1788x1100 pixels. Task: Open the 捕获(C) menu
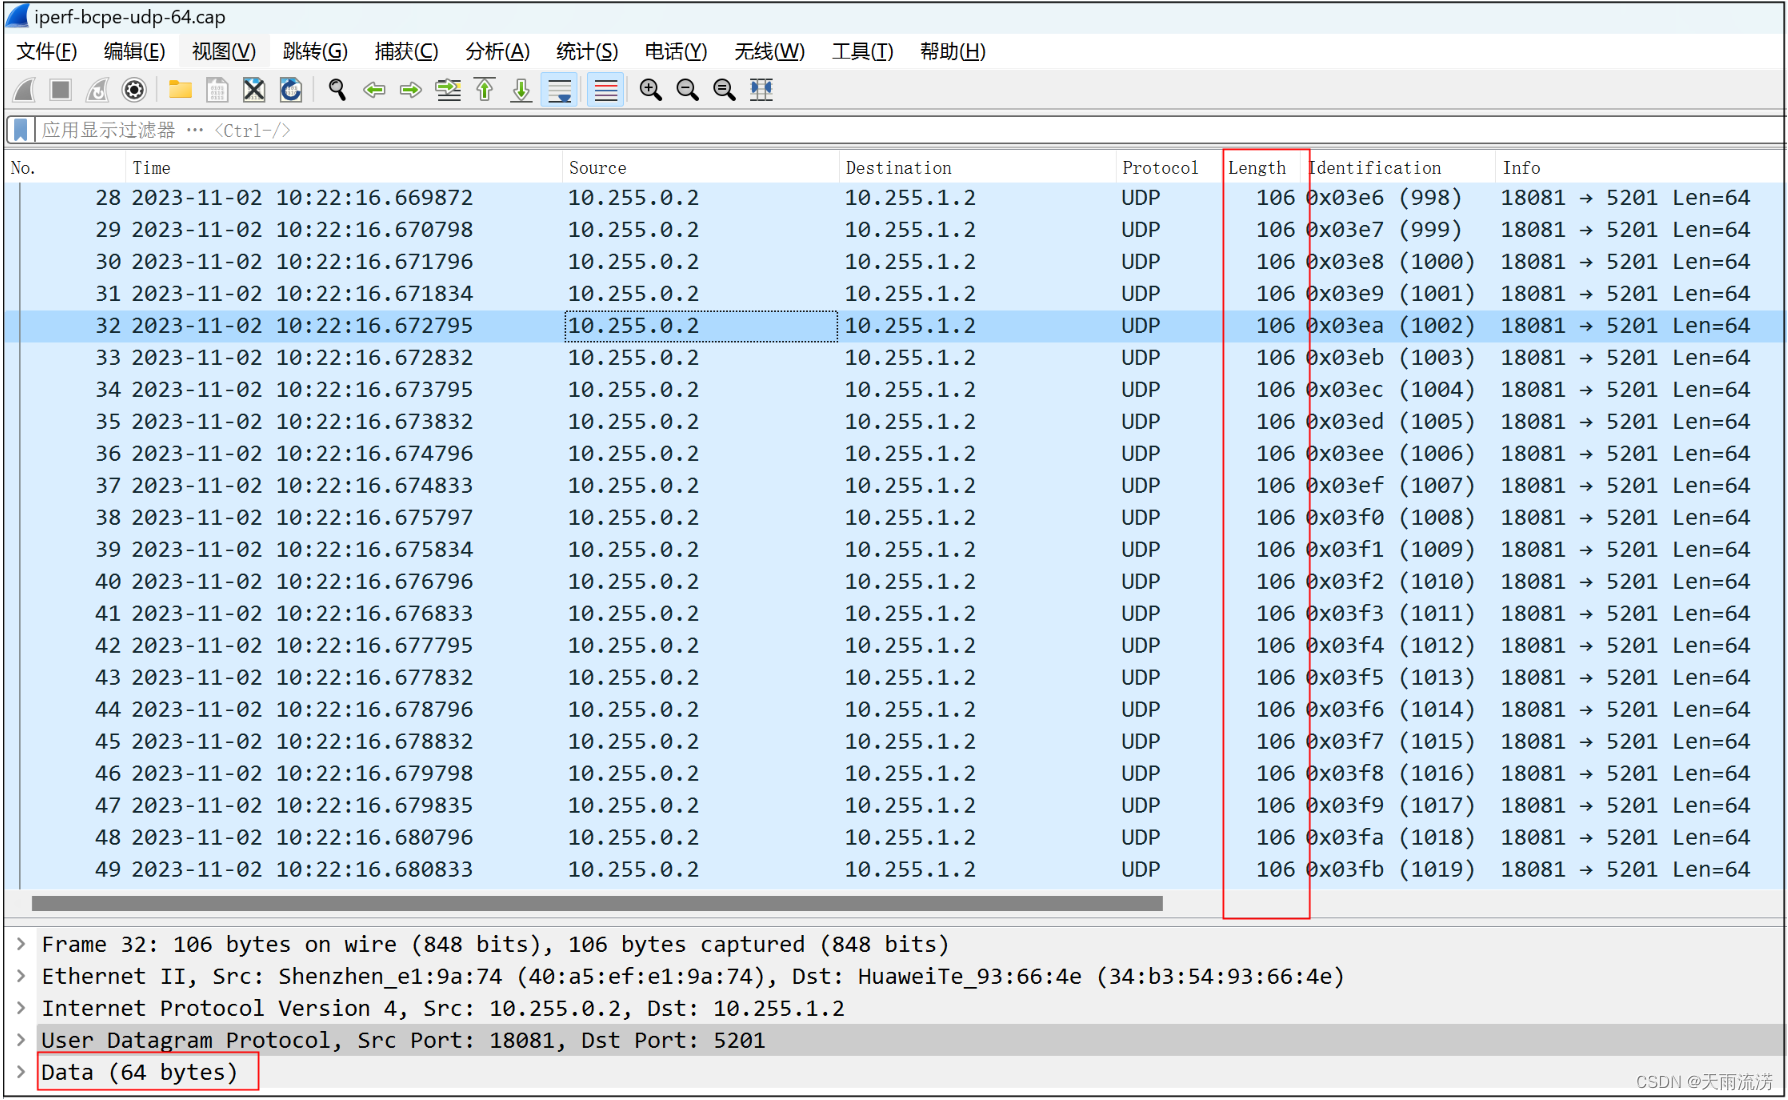pos(406,51)
